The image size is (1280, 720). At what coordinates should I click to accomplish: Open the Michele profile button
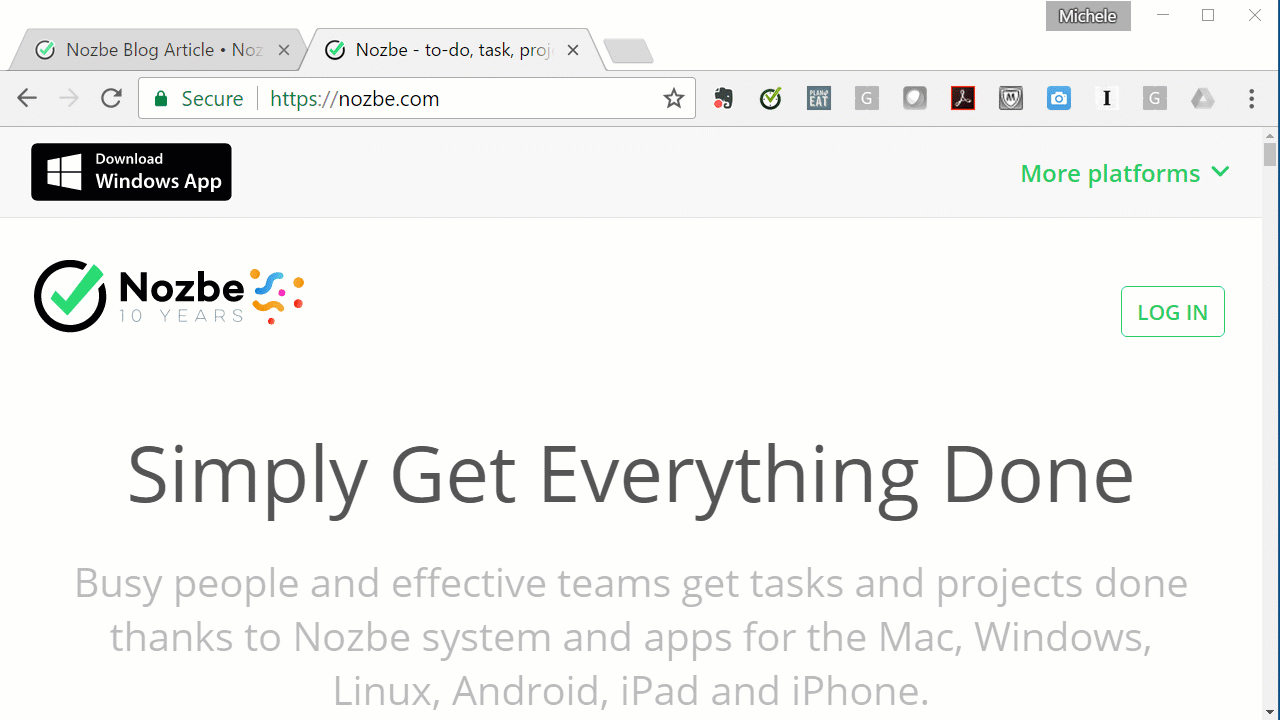click(x=1088, y=16)
